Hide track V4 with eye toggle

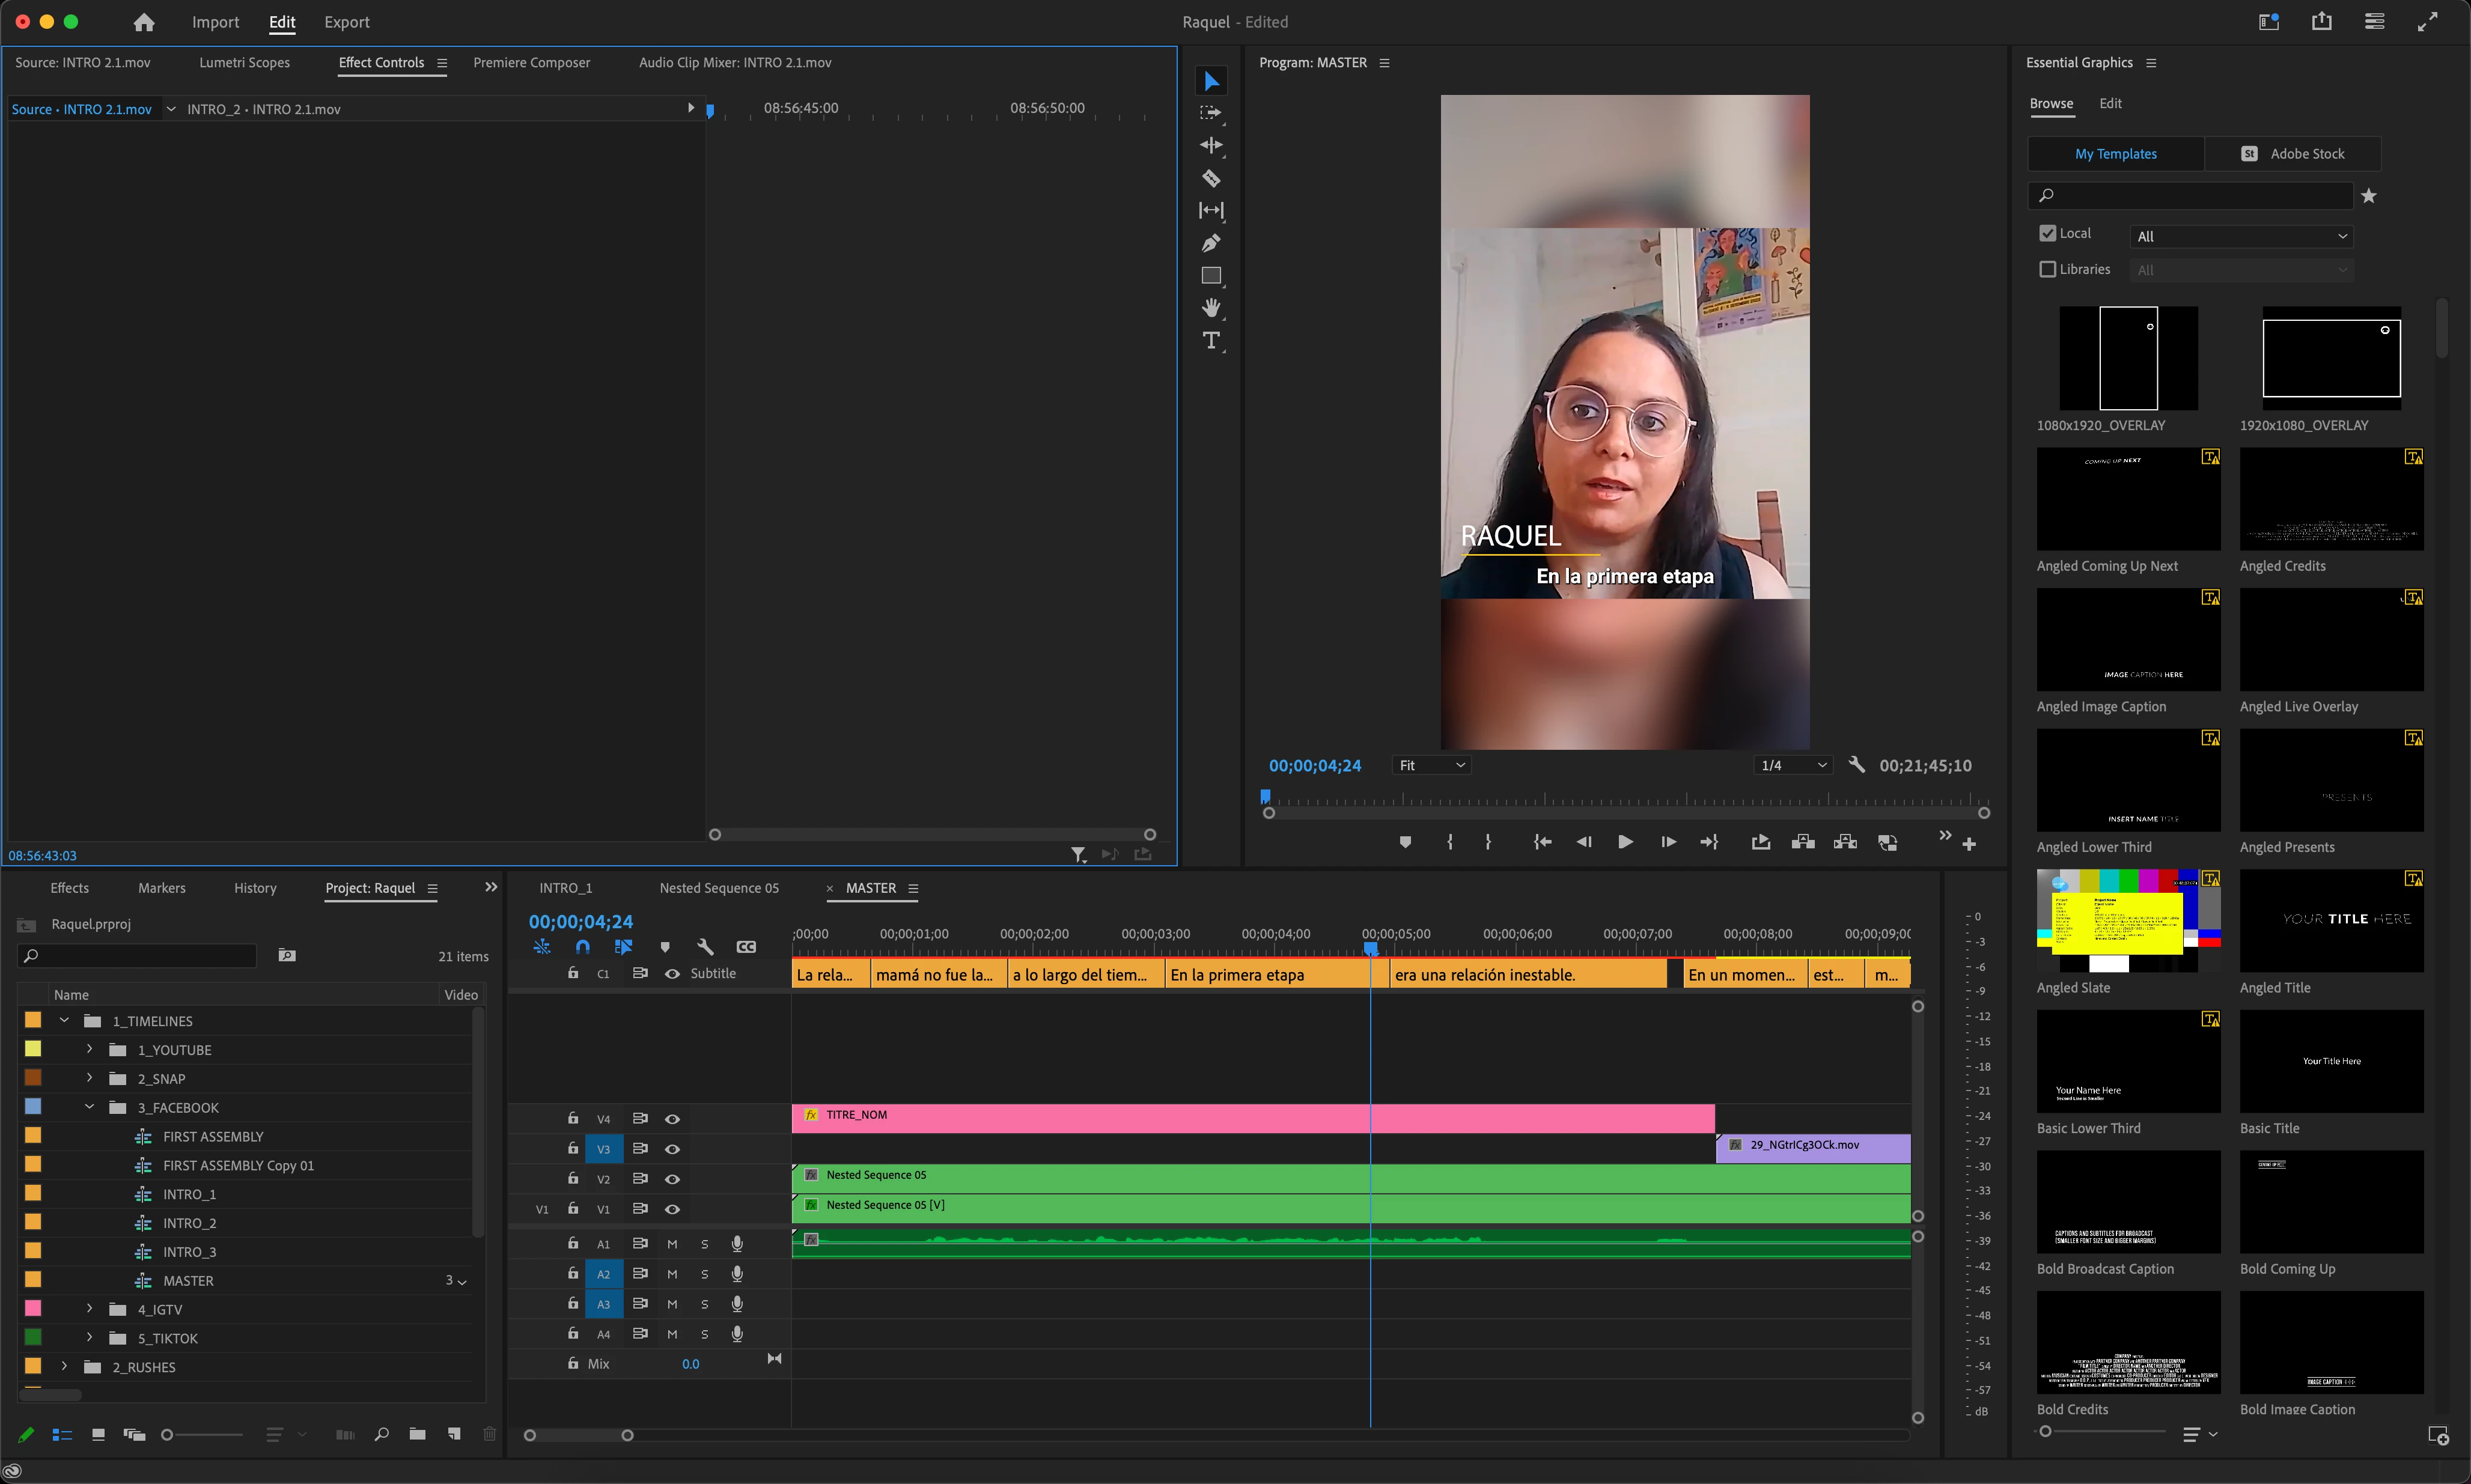coord(672,1119)
